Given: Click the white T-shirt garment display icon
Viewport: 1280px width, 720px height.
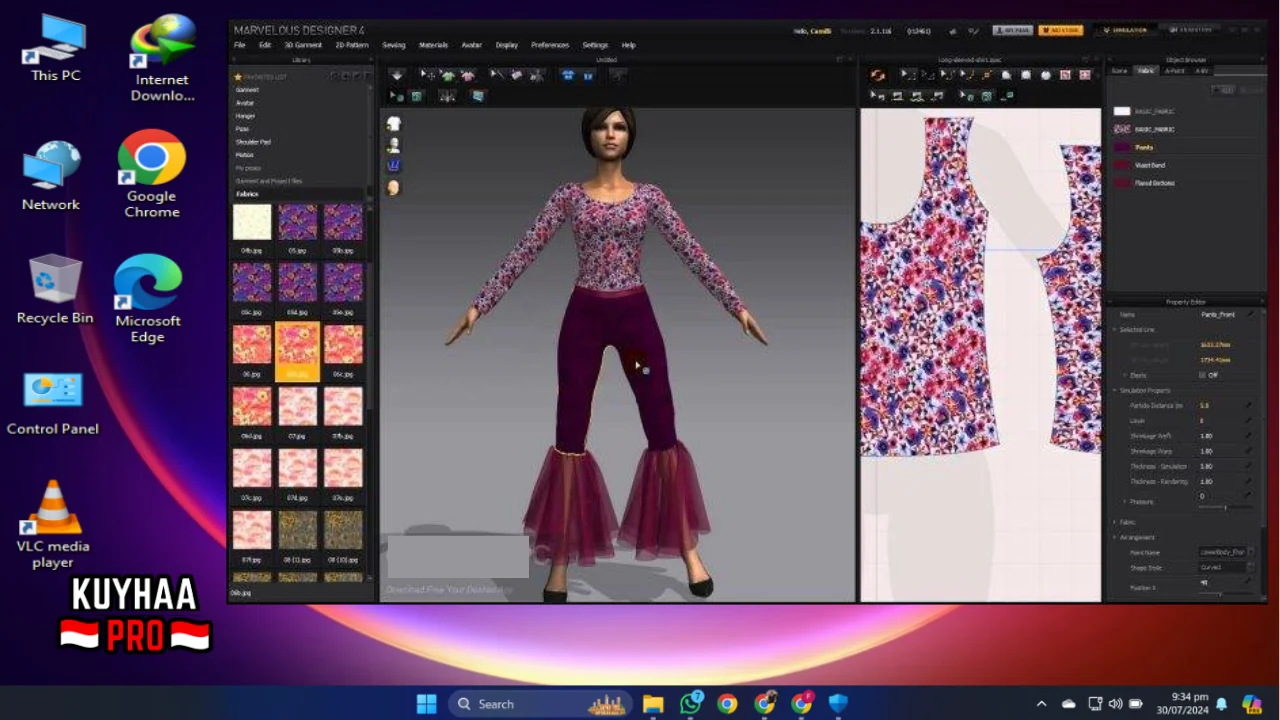Looking at the screenshot, I should 394,124.
